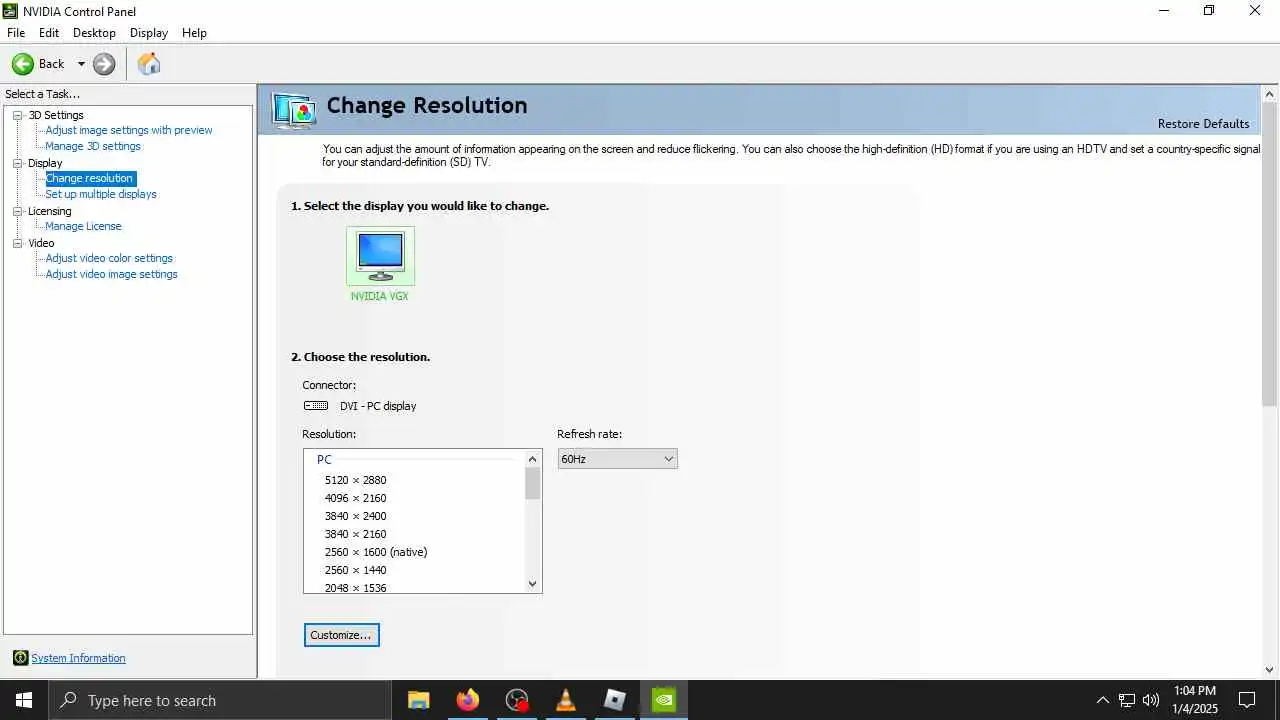Collapse the Display tree node
The height and width of the screenshot is (720, 1280).
(17, 163)
